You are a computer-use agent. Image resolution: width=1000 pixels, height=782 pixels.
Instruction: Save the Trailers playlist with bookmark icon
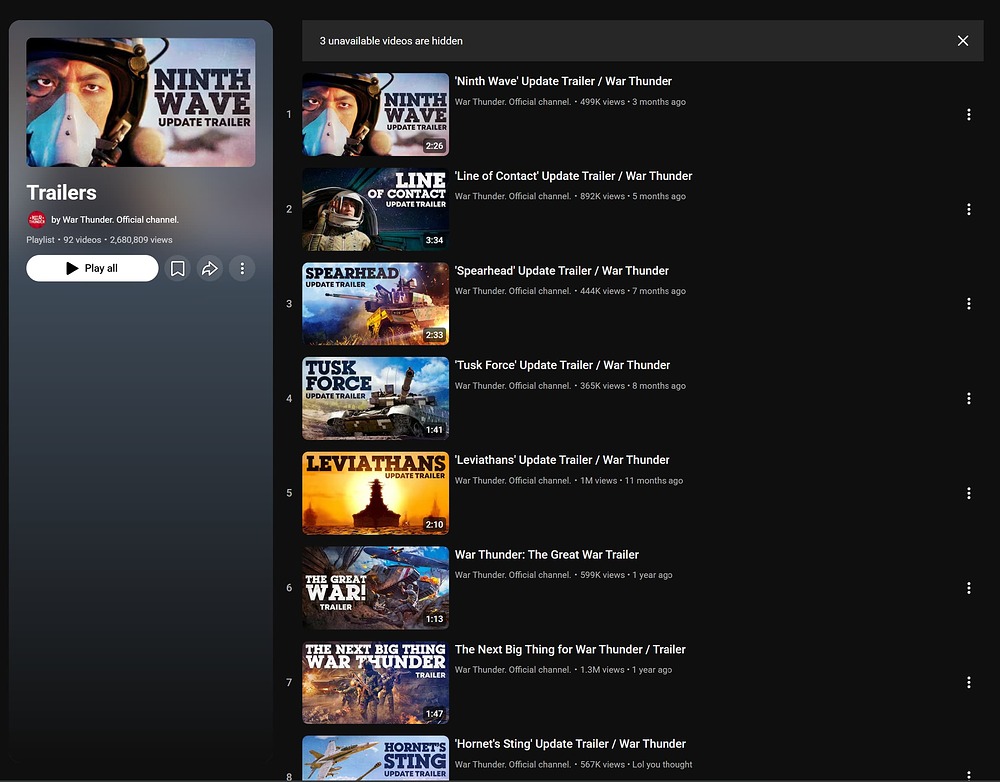click(x=177, y=269)
